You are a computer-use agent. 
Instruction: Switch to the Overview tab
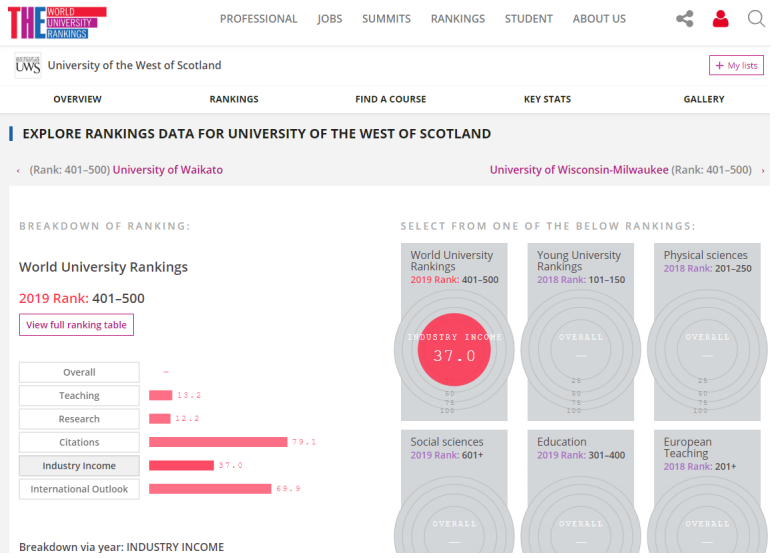pyautogui.click(x=78, y=99)
